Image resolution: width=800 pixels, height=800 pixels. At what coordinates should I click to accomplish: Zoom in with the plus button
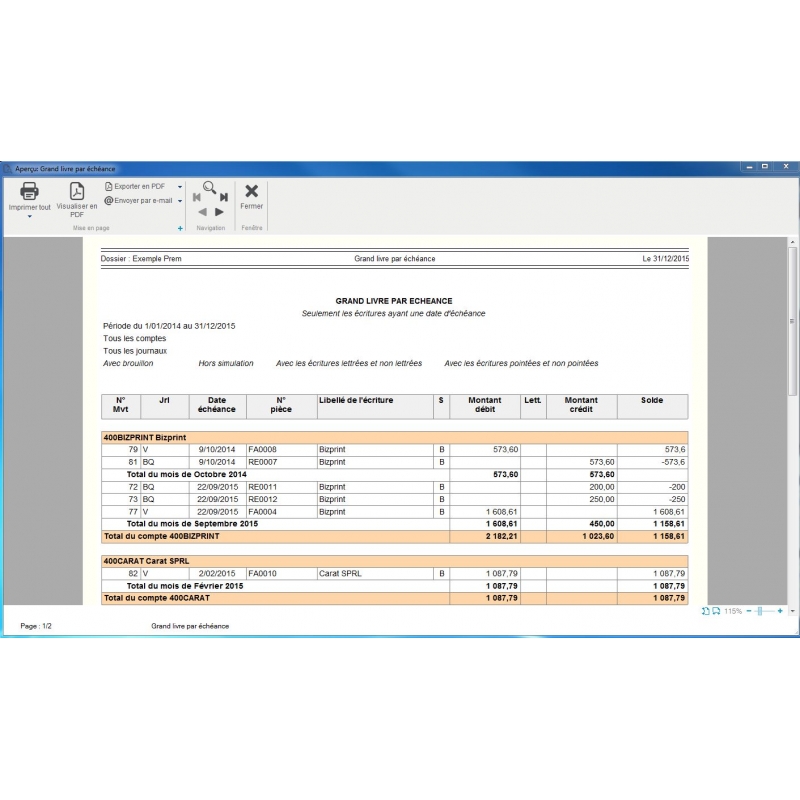coord(780,610)
